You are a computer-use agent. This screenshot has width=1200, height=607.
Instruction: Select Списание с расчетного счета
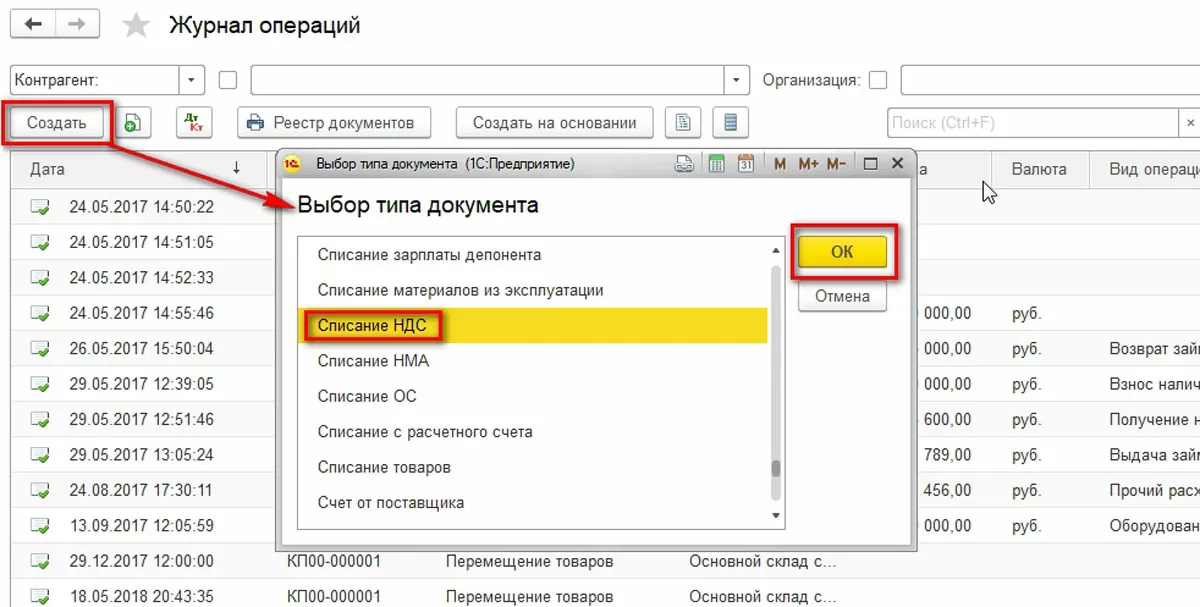pos(533,432)
